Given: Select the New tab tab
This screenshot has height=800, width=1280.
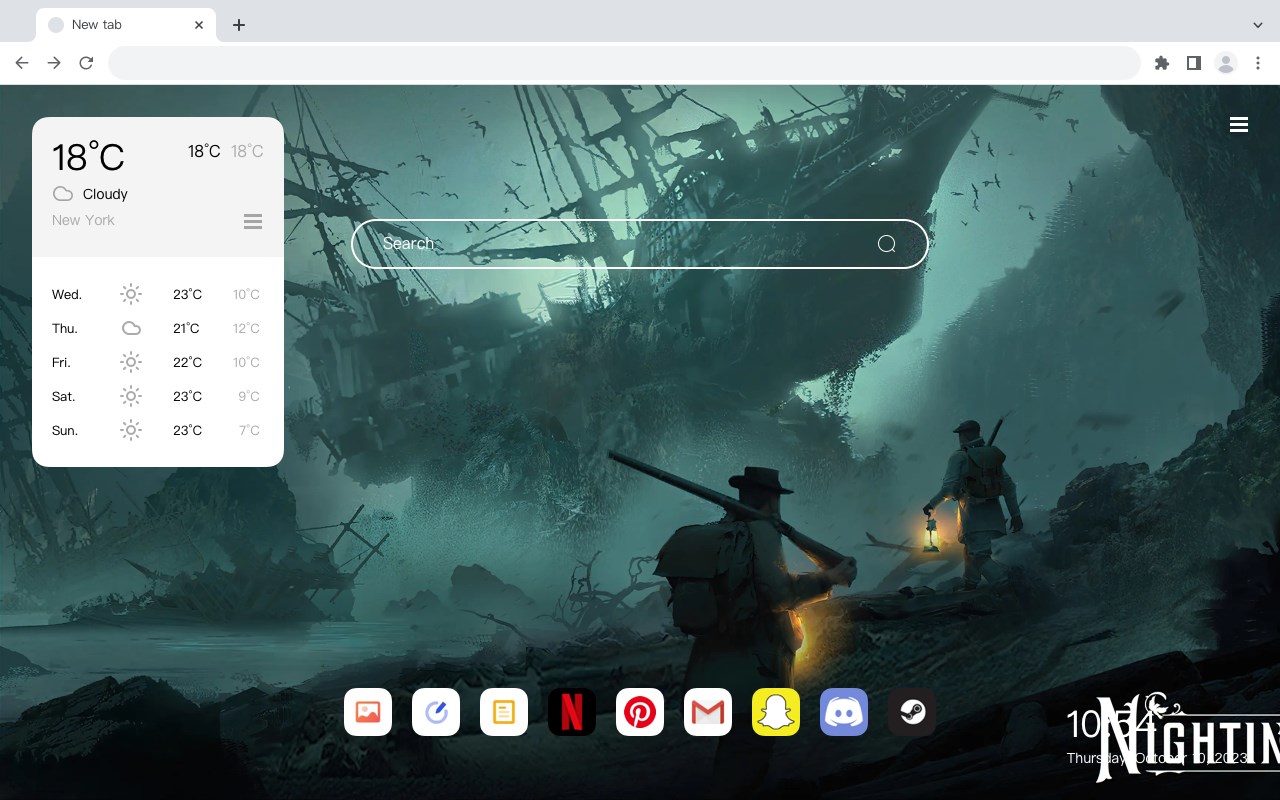Looking at the screenshot, I should pyautogui.click(x=126, y=25).
